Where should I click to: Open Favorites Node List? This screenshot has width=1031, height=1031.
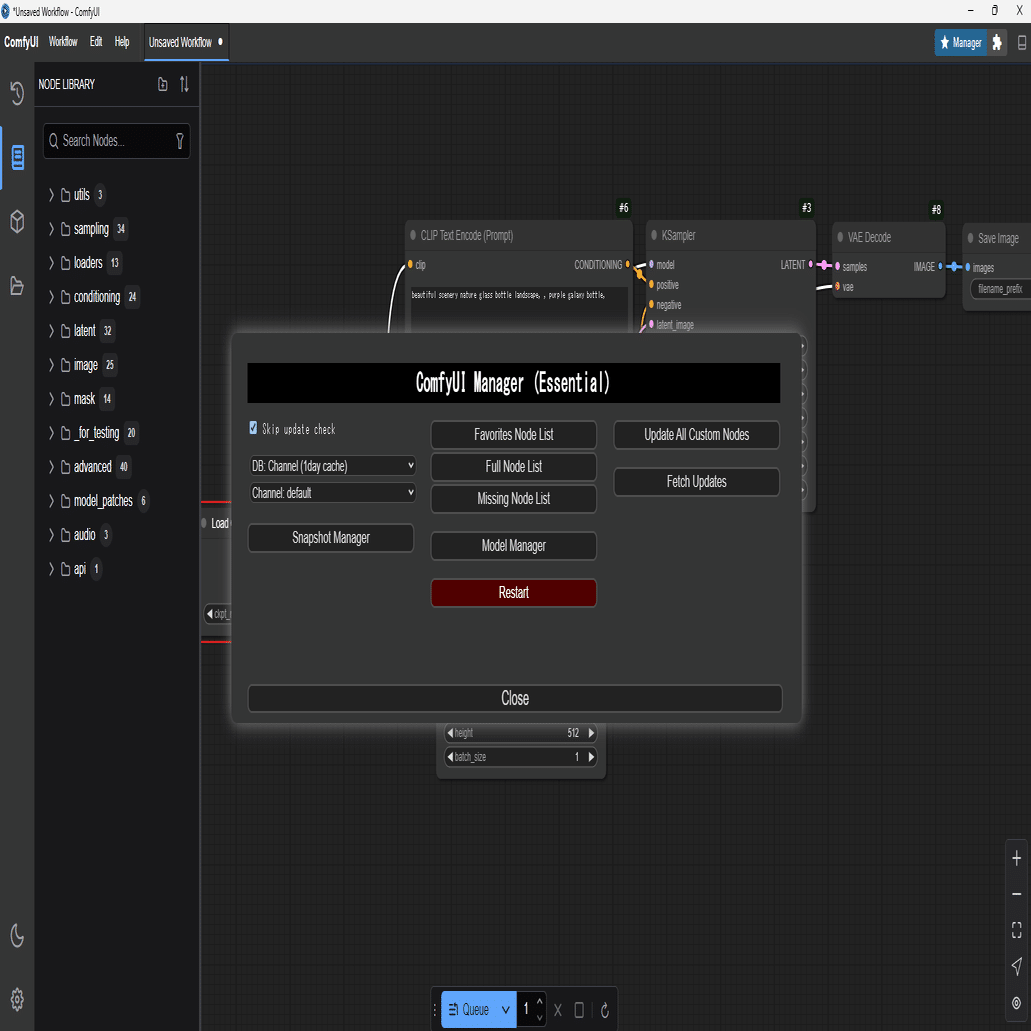(x=514, y=435)
